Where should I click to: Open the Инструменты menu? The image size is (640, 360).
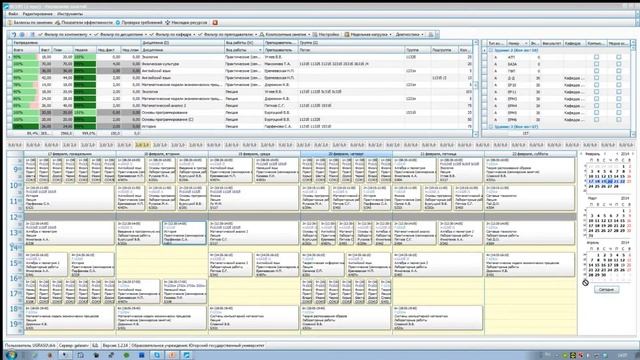pyautogui.click(x=70, y=14)
